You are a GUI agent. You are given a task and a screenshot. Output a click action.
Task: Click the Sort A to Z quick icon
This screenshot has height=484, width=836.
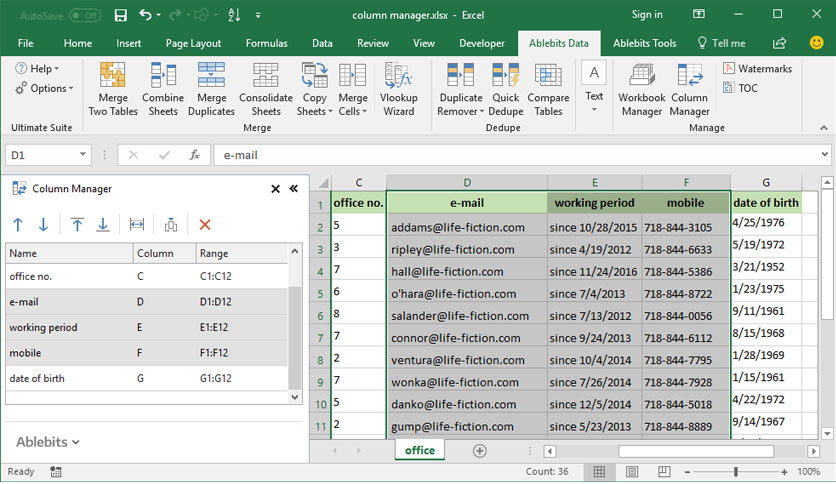point(234,15)
